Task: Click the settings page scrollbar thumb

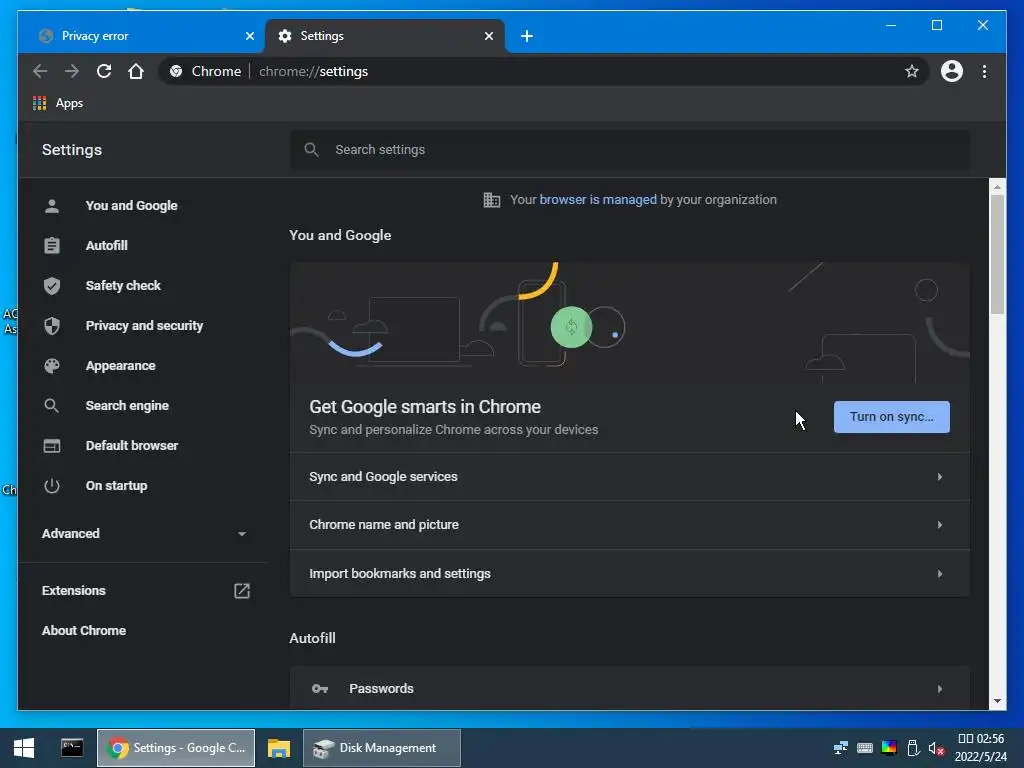Action: 997,255
